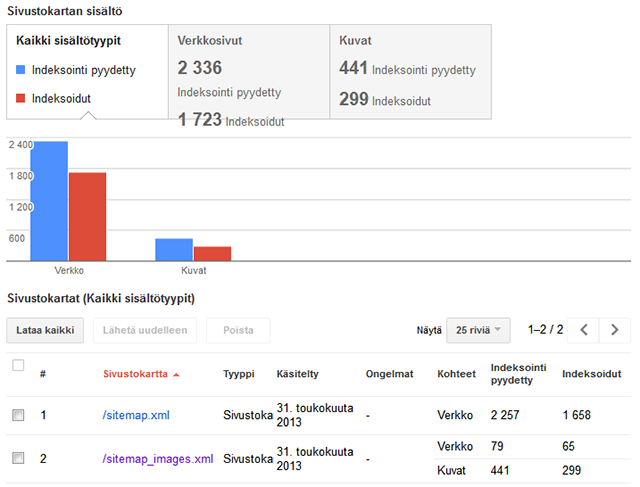This screenshot has width=640, height=487.
Task: Click the red Kuvat bar in chart
Action: coord(212,254)
